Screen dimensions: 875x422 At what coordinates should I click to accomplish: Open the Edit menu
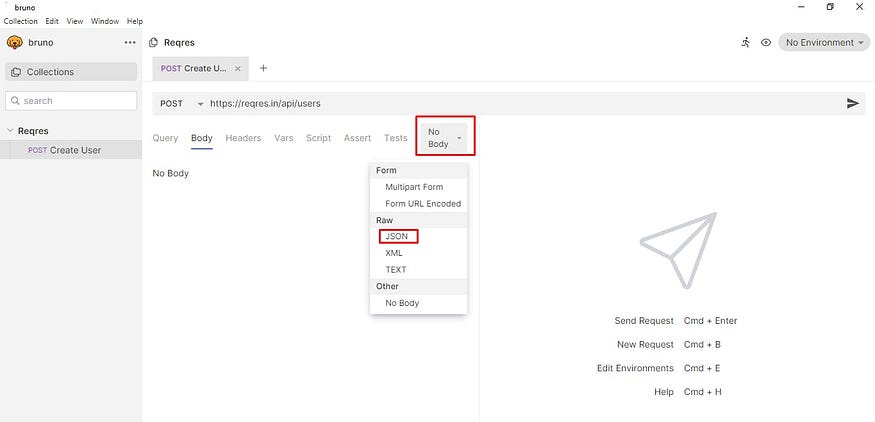pyautogui.click(x=52, y=21)
